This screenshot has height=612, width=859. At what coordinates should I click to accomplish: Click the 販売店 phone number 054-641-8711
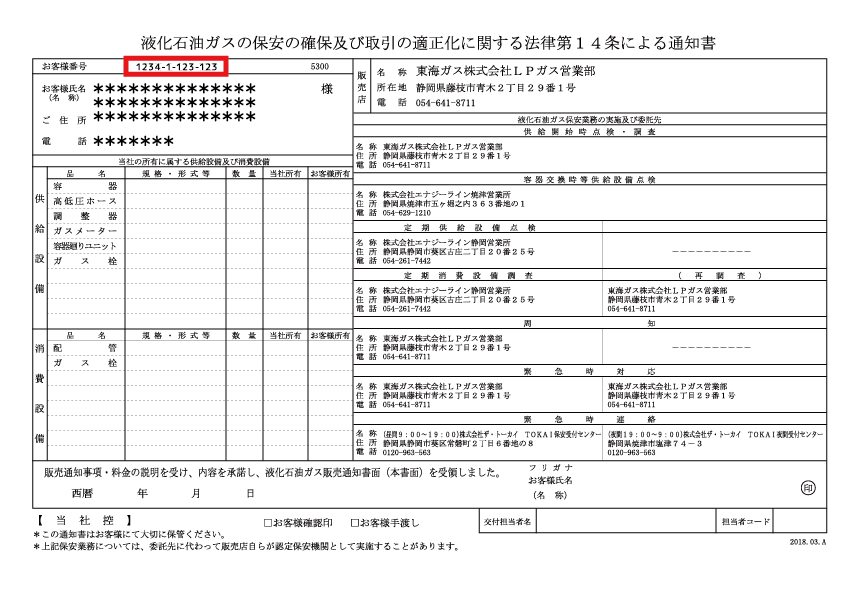click(446, 103)
